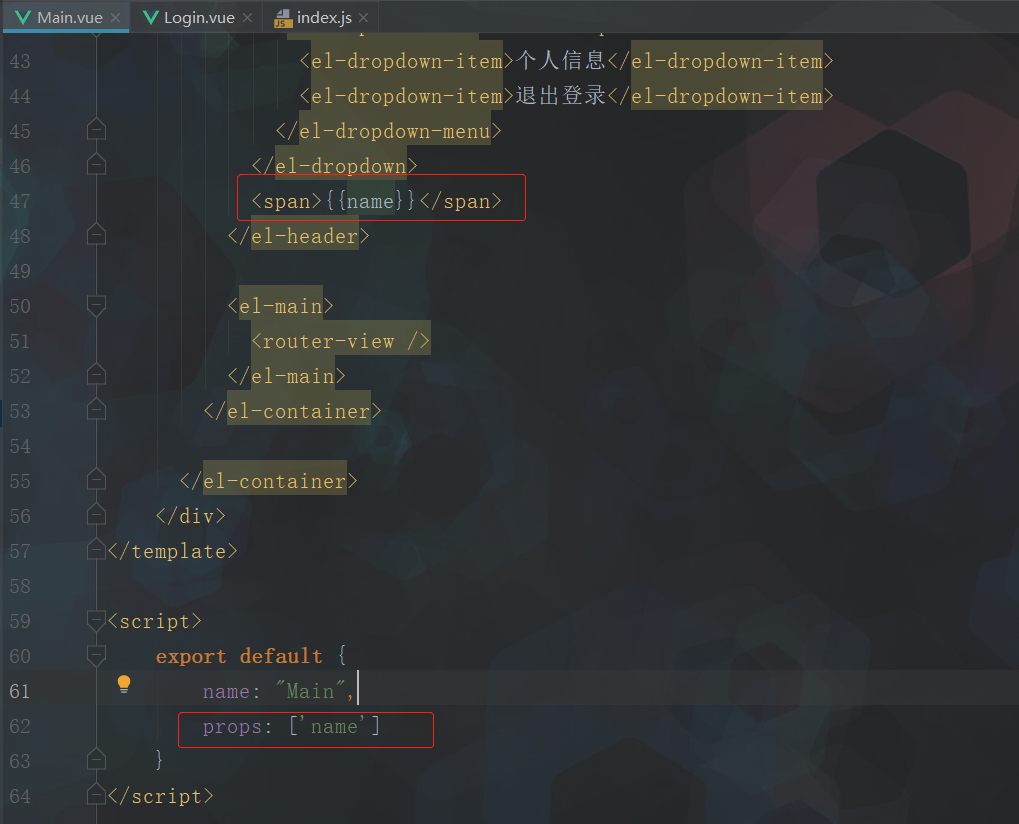
Task: Click the Vue icon on Login.vue tab
Action: (151, 18)
